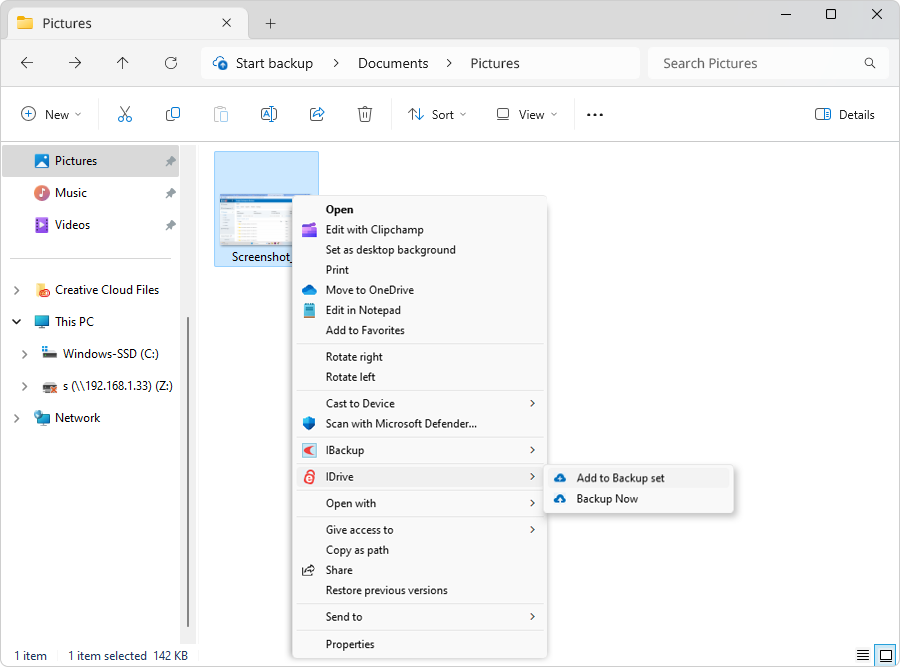Click the New button in toolbar
This screenshot has width=900, height=667.
(51, 115)
